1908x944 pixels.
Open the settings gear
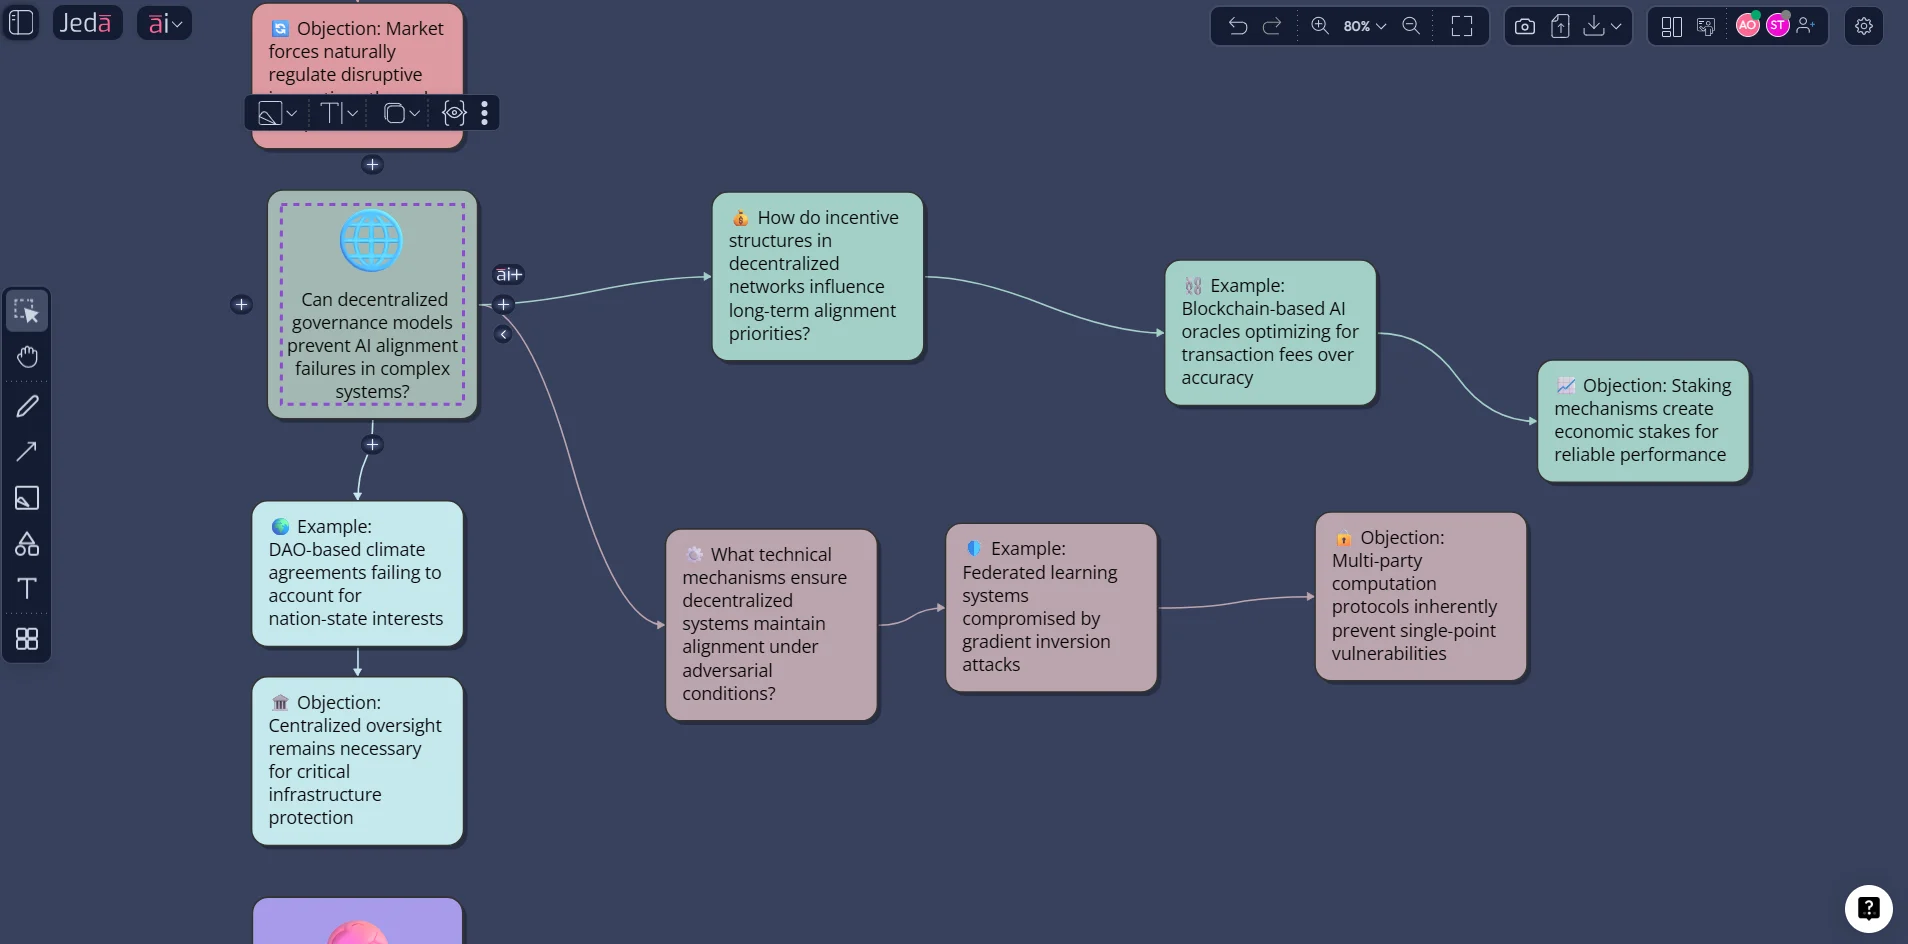coord(1864,27)
